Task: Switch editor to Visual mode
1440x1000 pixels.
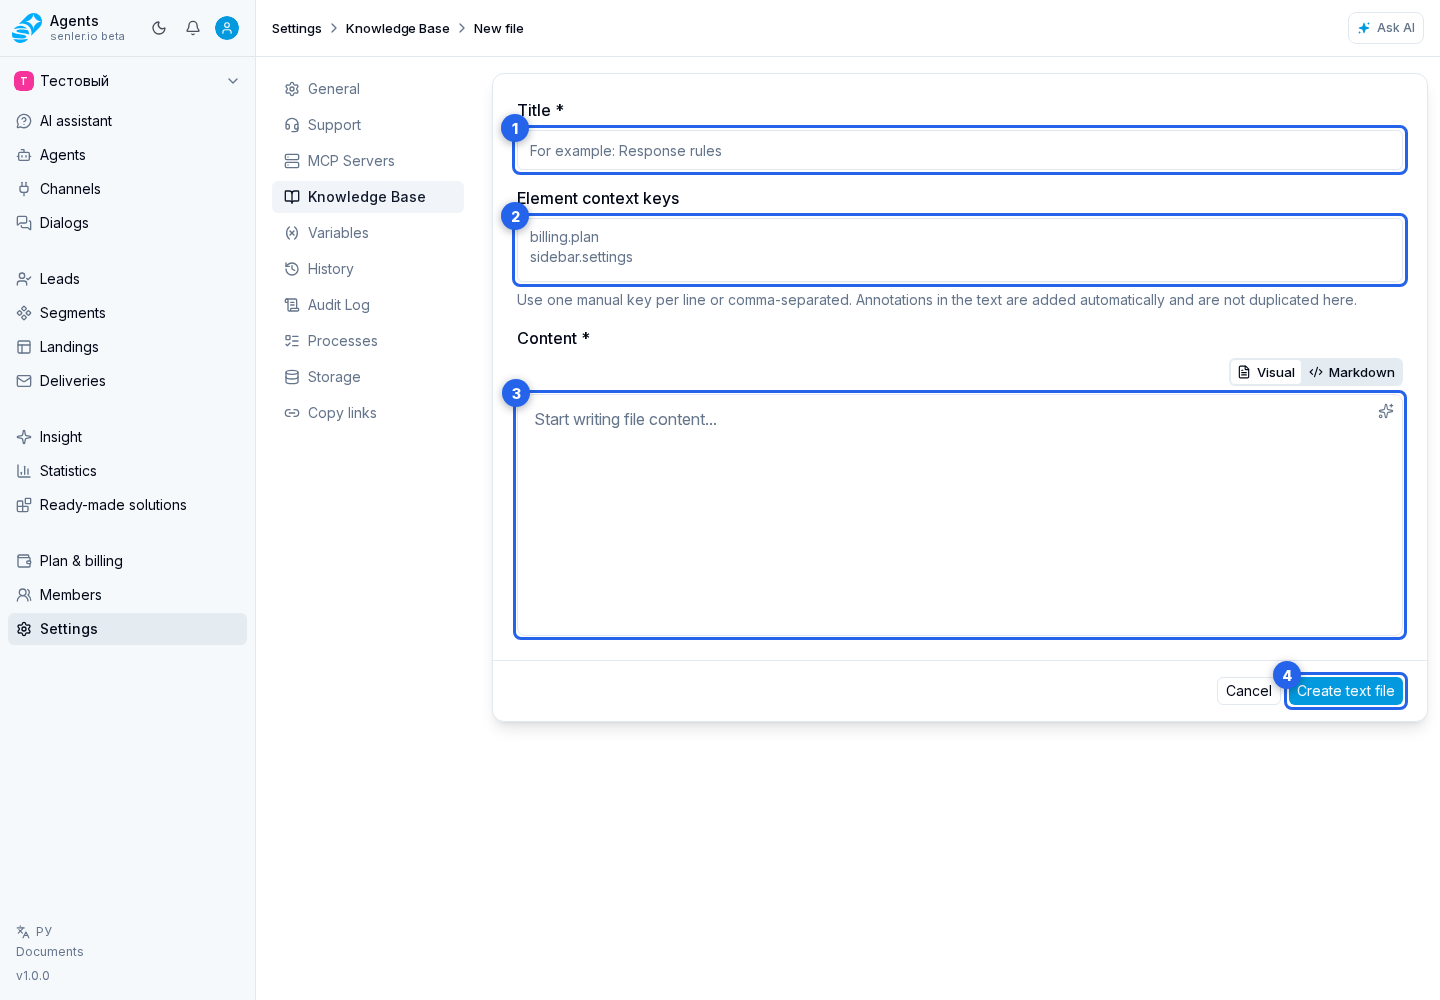Action: pyautogui.click(x=1266, y=372)
